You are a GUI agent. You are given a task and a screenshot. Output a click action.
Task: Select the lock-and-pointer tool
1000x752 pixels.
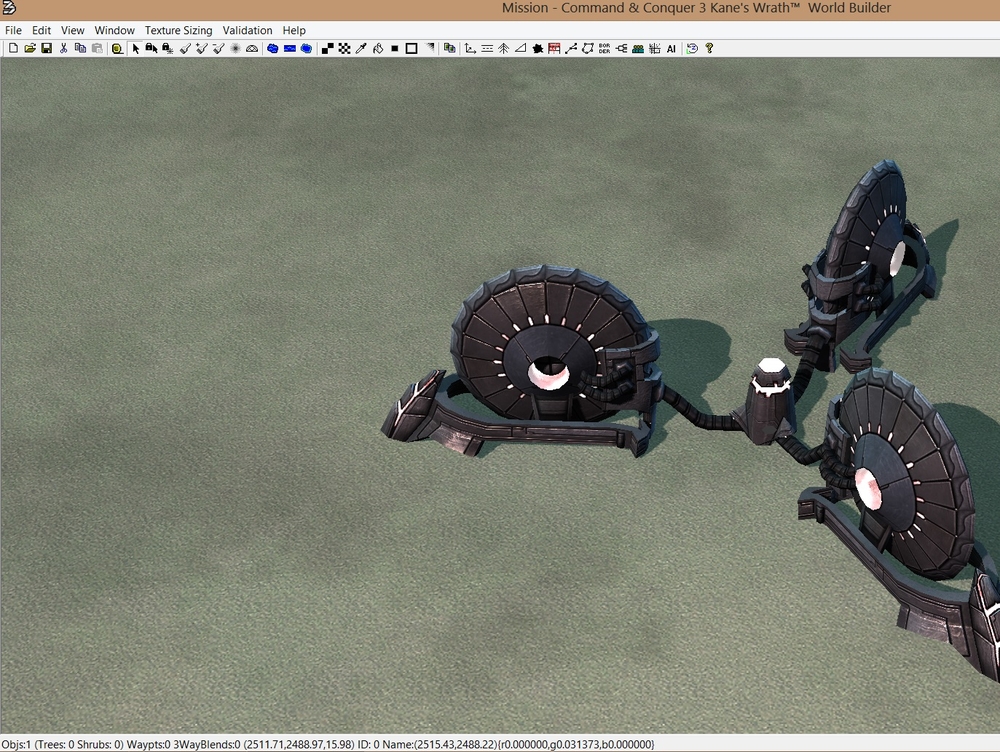[151, 48]
